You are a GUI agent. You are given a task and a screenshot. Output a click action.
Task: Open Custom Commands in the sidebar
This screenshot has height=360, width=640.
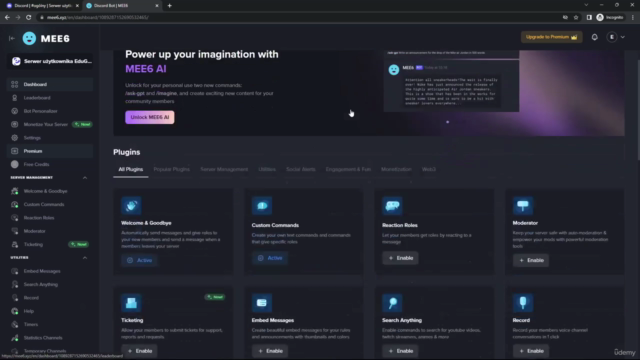tap(50, 204)
